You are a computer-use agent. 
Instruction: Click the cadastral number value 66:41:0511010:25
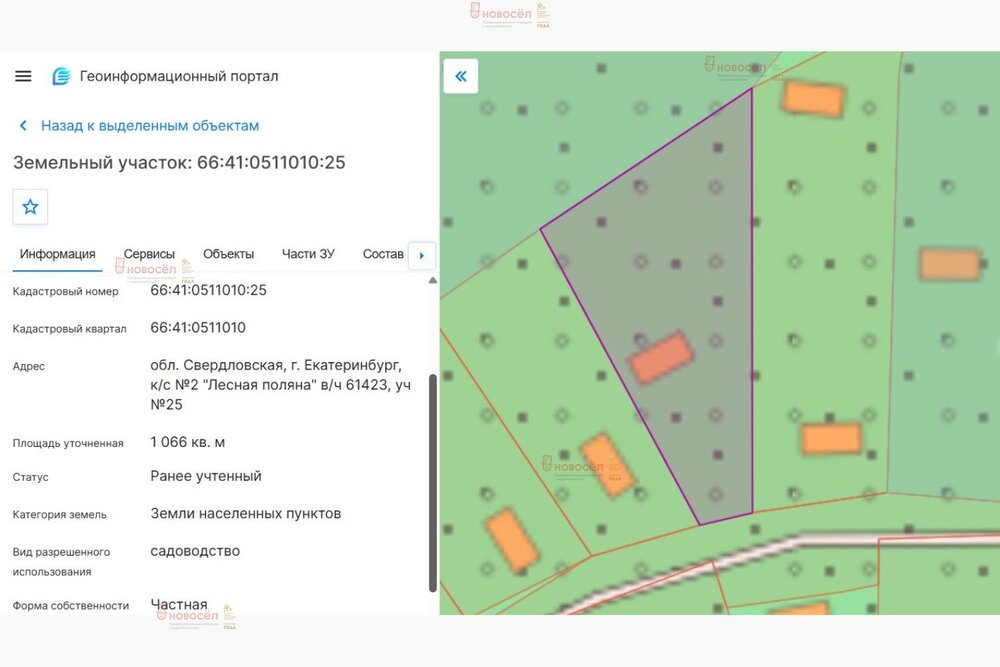[x=209, y=290]
